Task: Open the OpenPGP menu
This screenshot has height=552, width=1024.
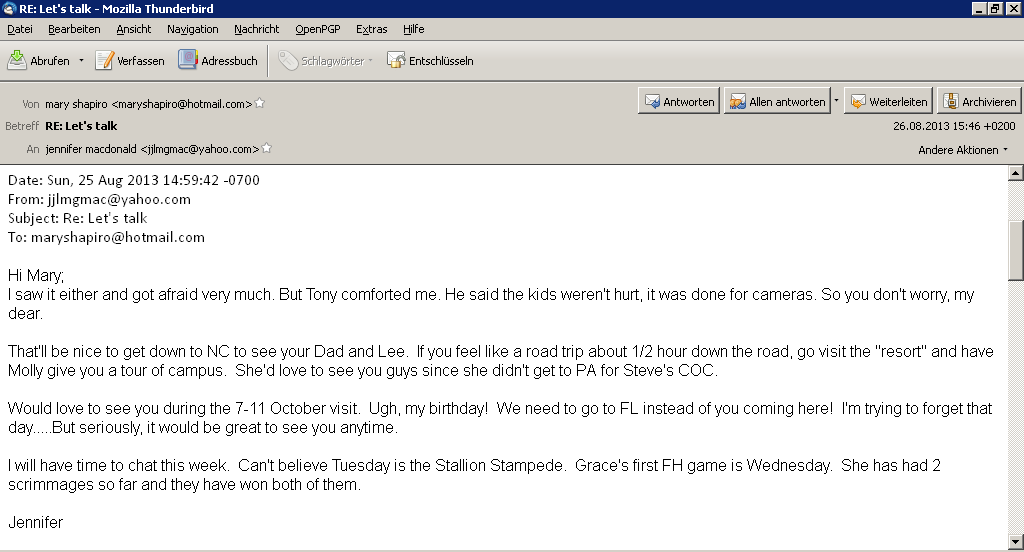Action: pos(314,29)
